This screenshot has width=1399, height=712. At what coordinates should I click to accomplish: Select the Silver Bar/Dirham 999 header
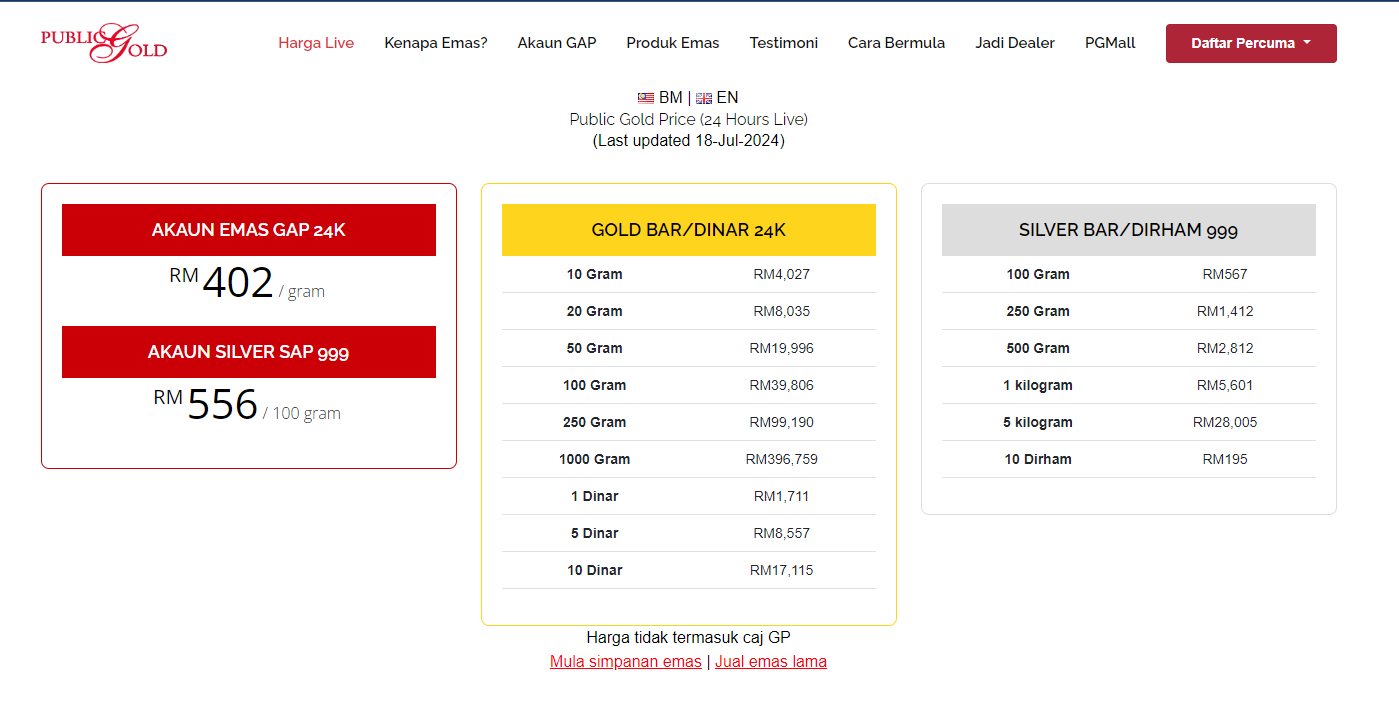click(x=1128, y=230)
